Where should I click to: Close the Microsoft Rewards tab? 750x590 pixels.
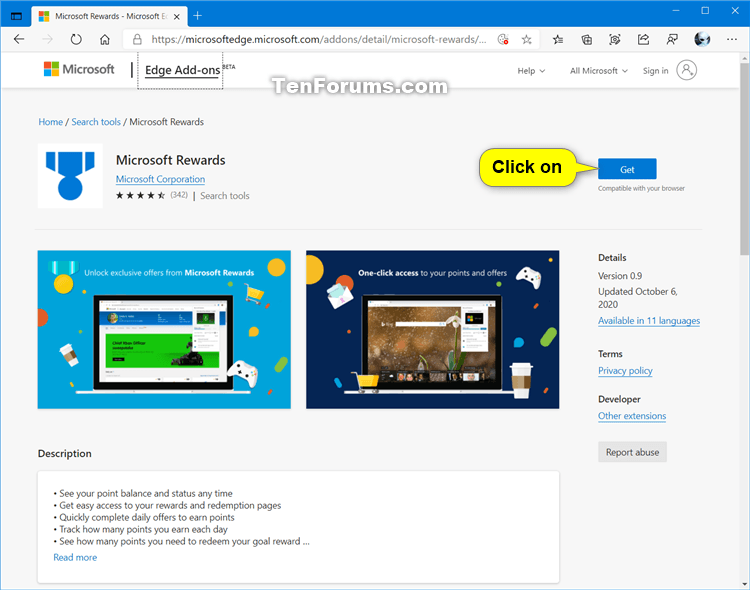176,17
